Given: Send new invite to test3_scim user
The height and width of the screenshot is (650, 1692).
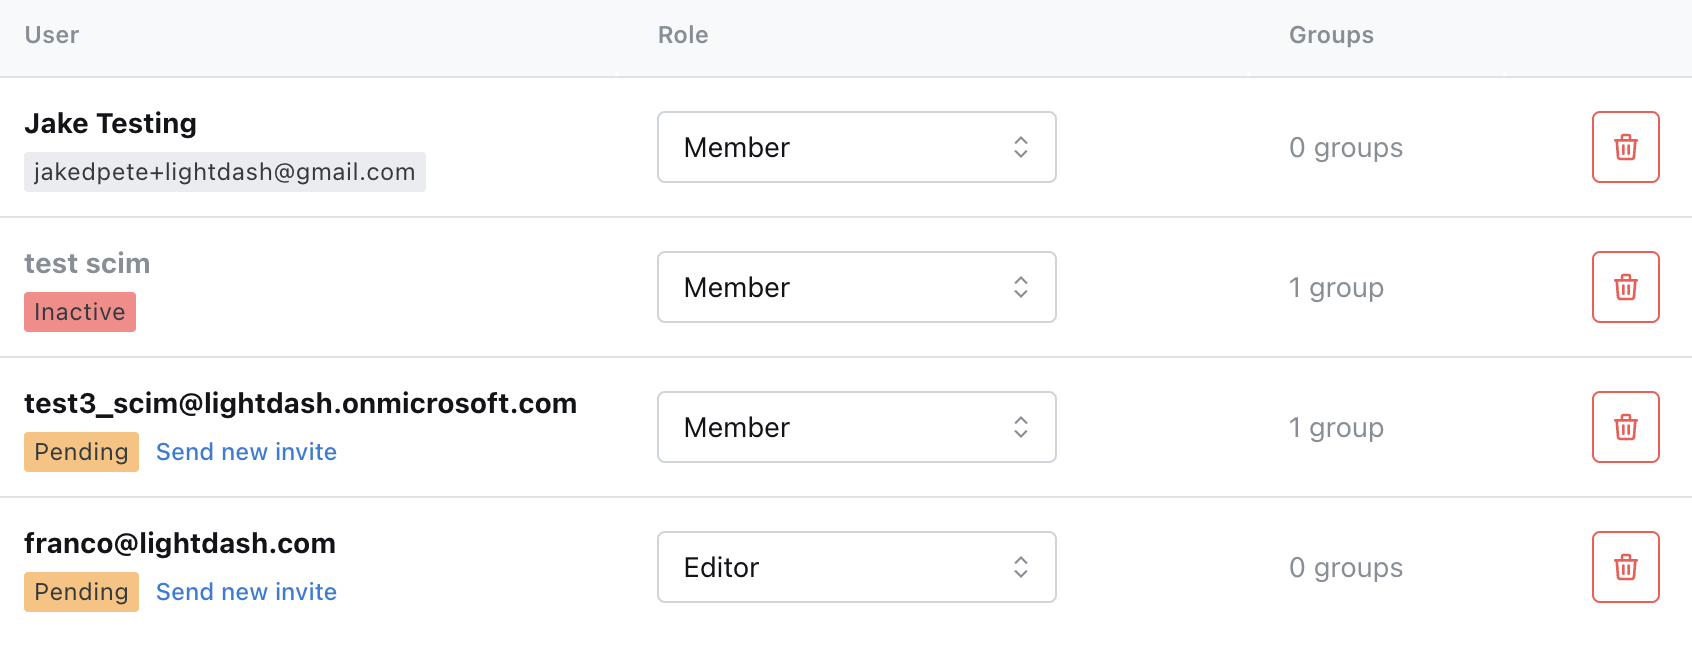Looking at the screenshot, I should click(x=246, y=452).
